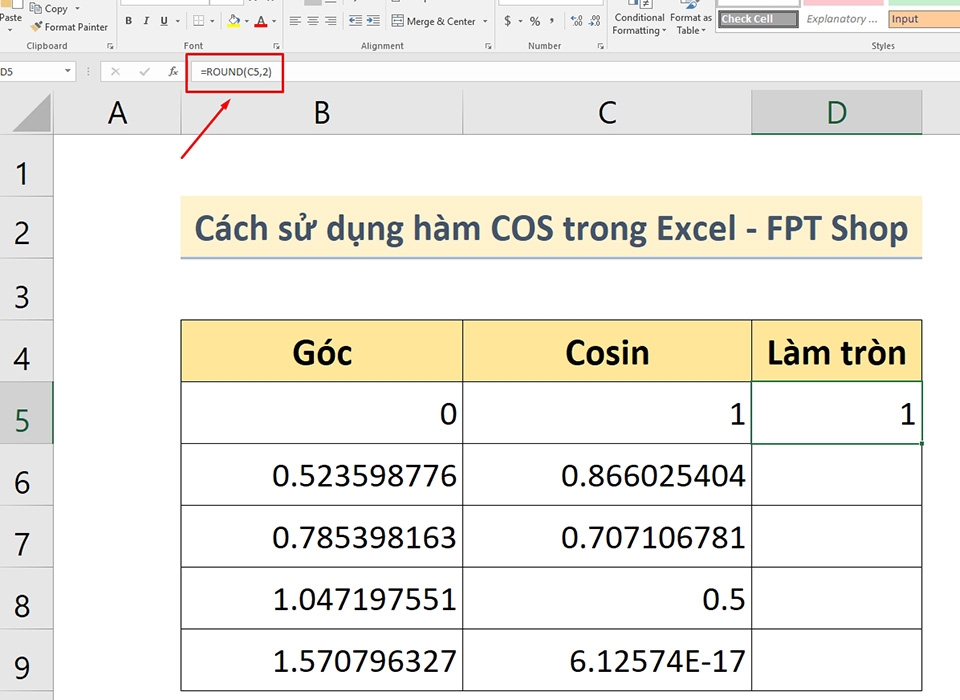Apply Accounting Number Format with dollar sign
Screen dimensions: 960x700
point(507,19)
